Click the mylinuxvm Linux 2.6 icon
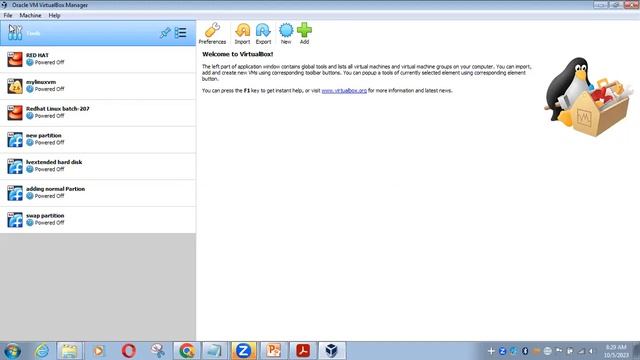The height and width of the screenshot is (360, 640). [x=15, y=86]
